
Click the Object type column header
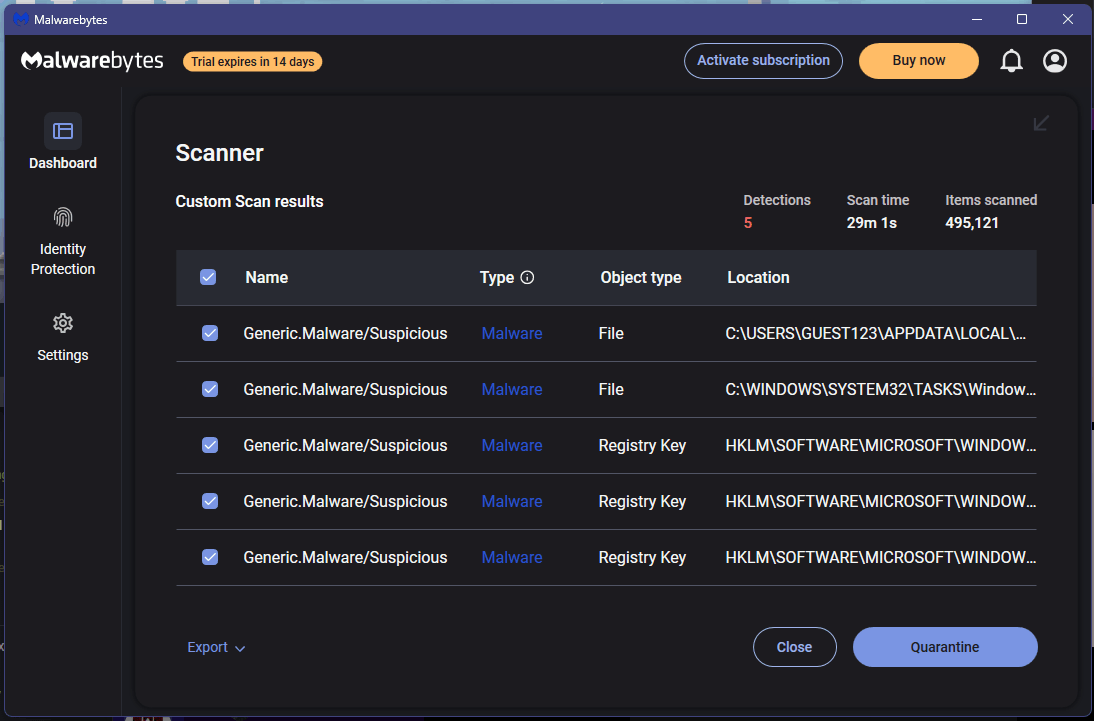[640, 278]
